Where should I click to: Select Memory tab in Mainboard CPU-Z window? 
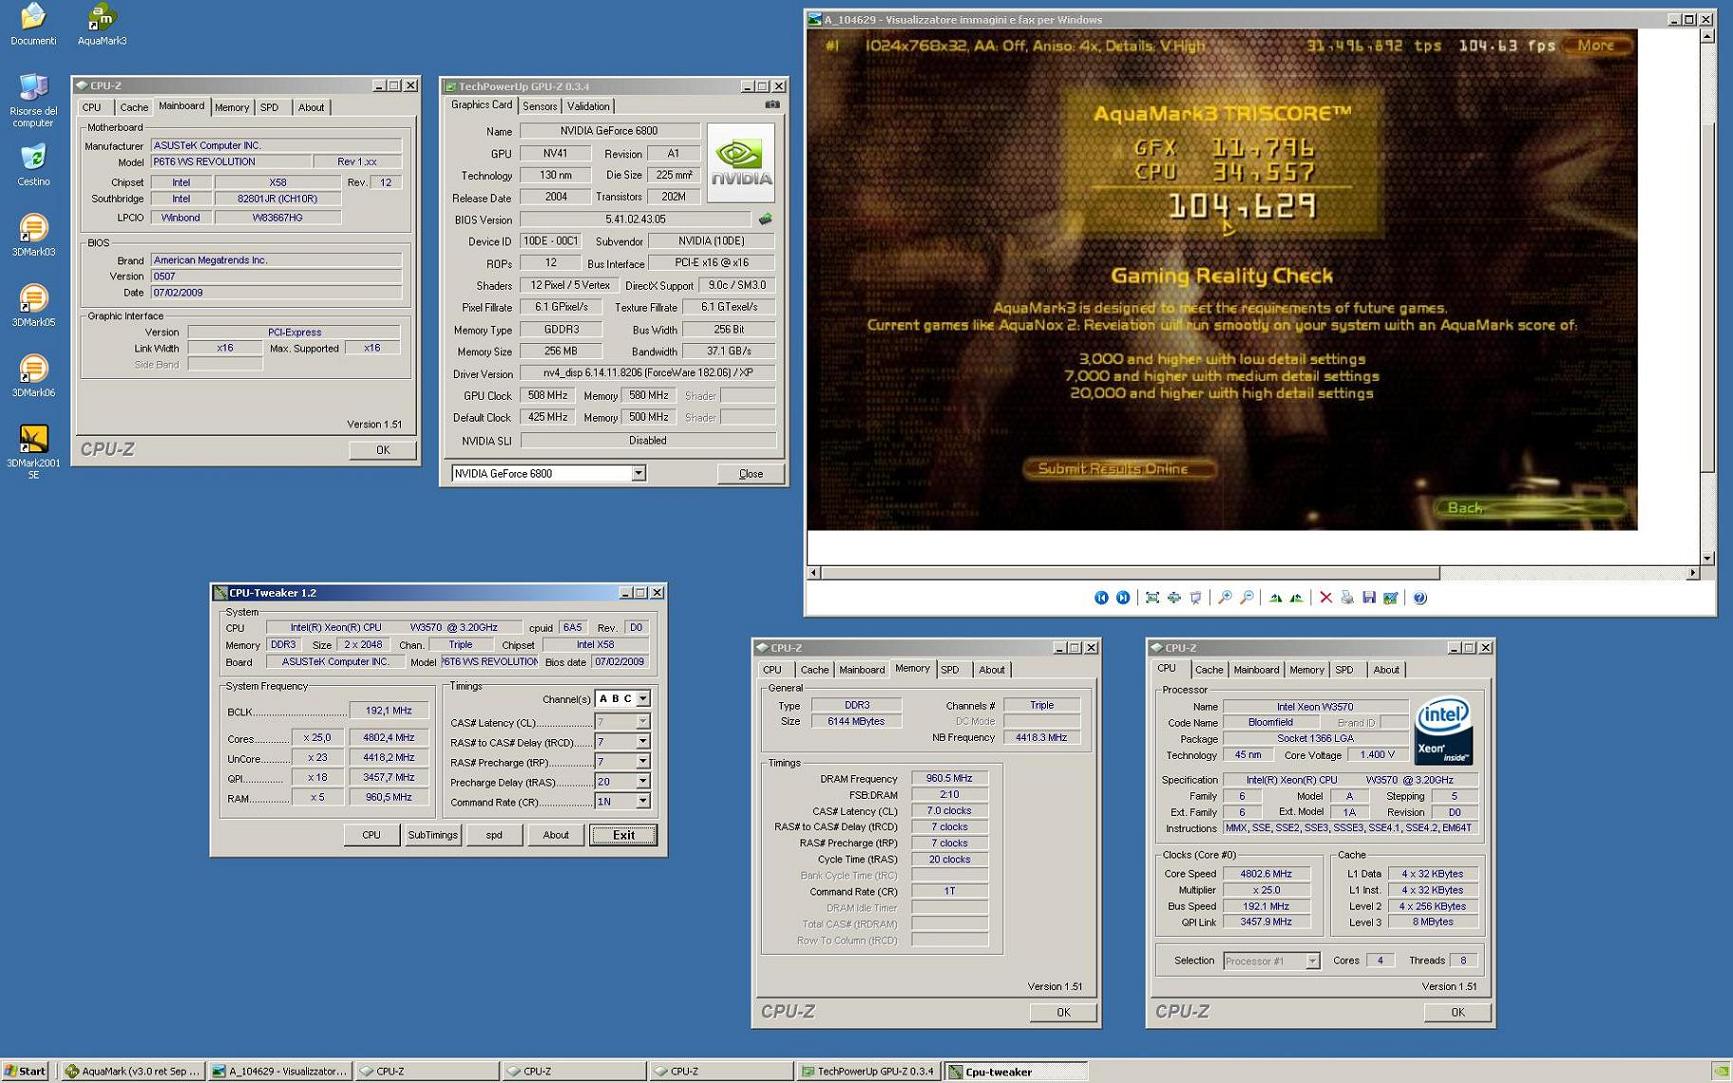pos(231,107)
